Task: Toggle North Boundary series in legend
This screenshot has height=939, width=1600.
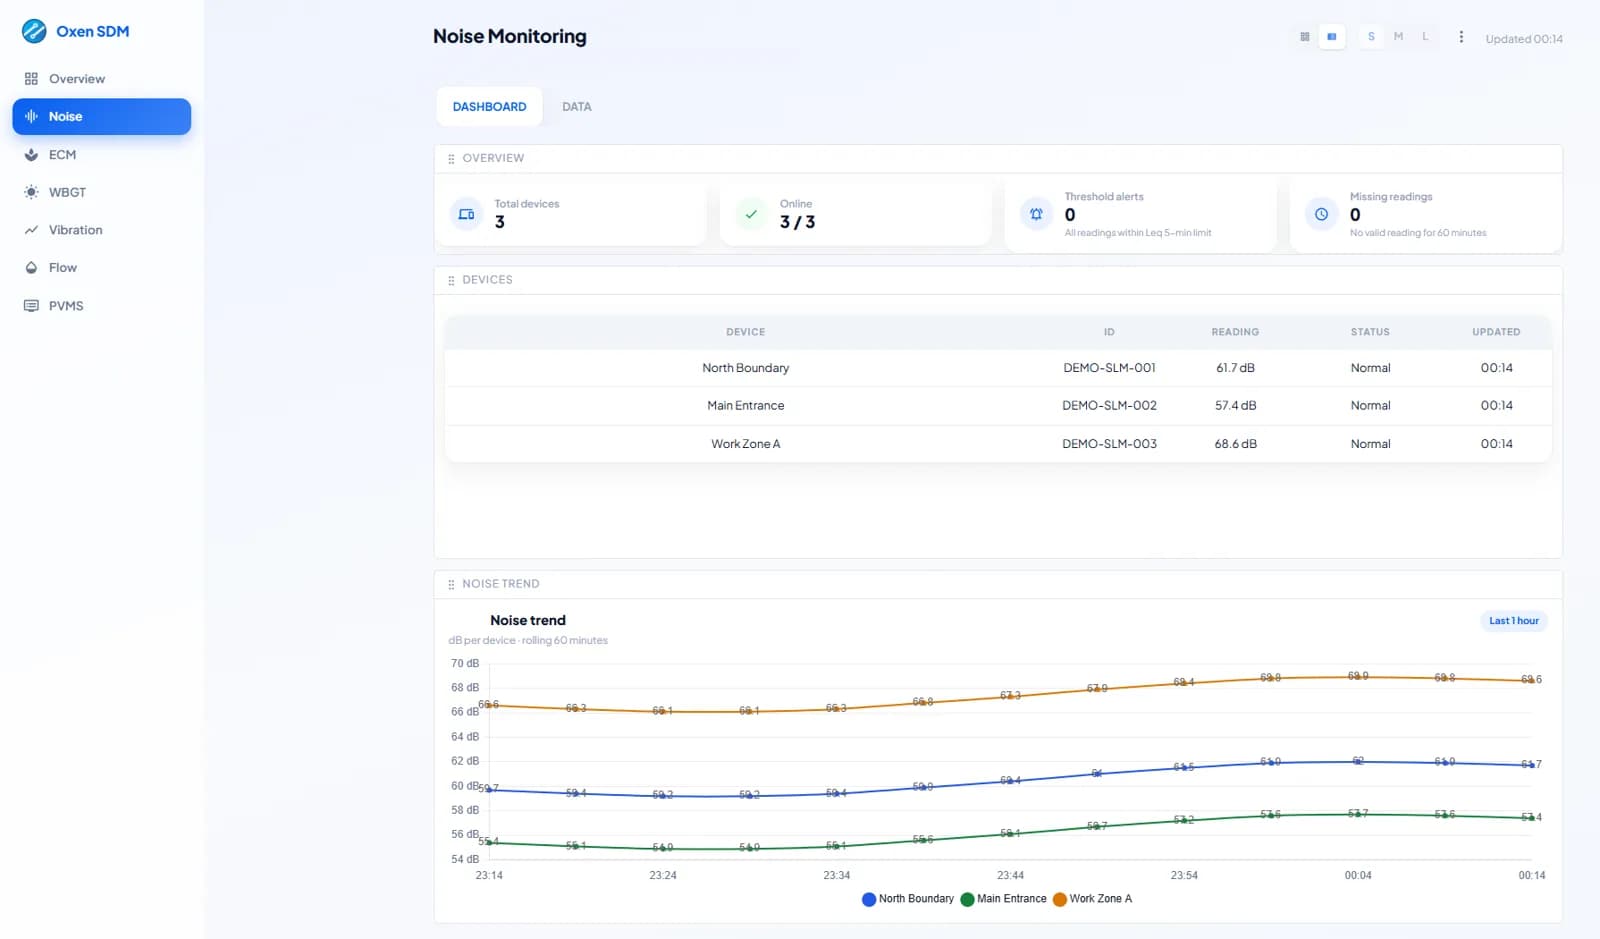Action: (x=908, y=899)
